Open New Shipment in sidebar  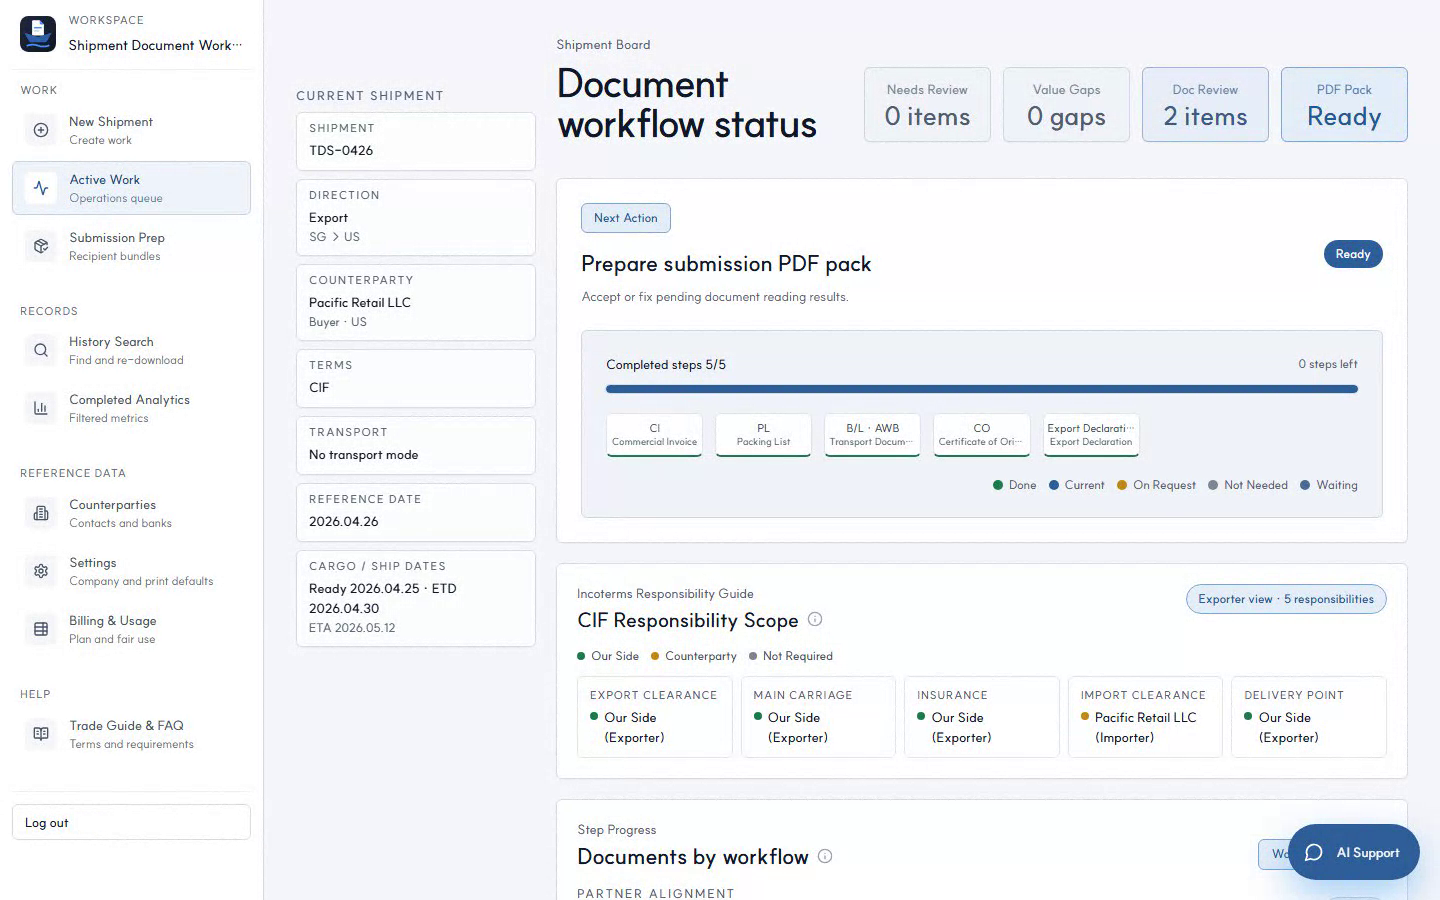coord(131,130)
